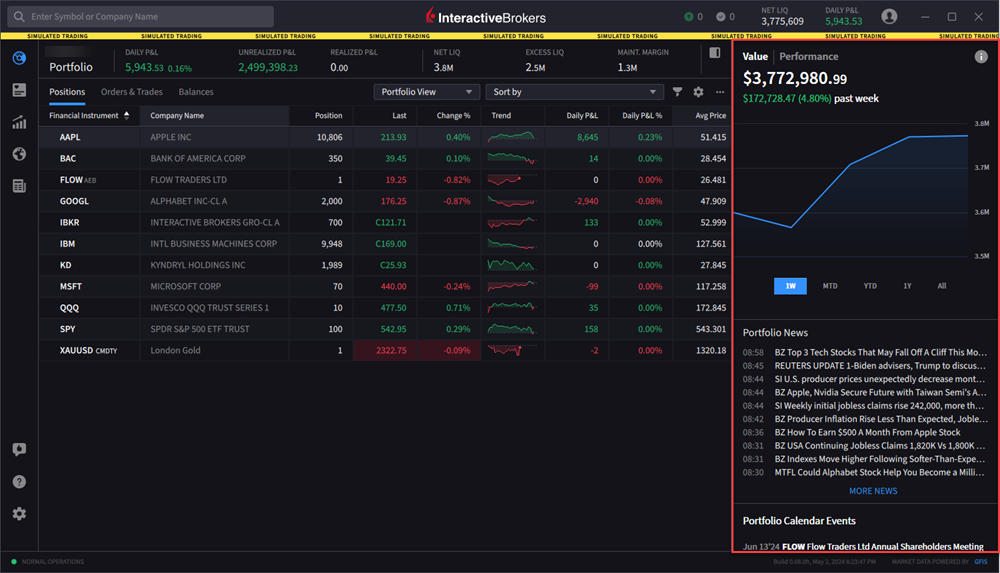Select the Value chart tab
Viewport: 1000px width, 573px height.
tap(755, 57)
